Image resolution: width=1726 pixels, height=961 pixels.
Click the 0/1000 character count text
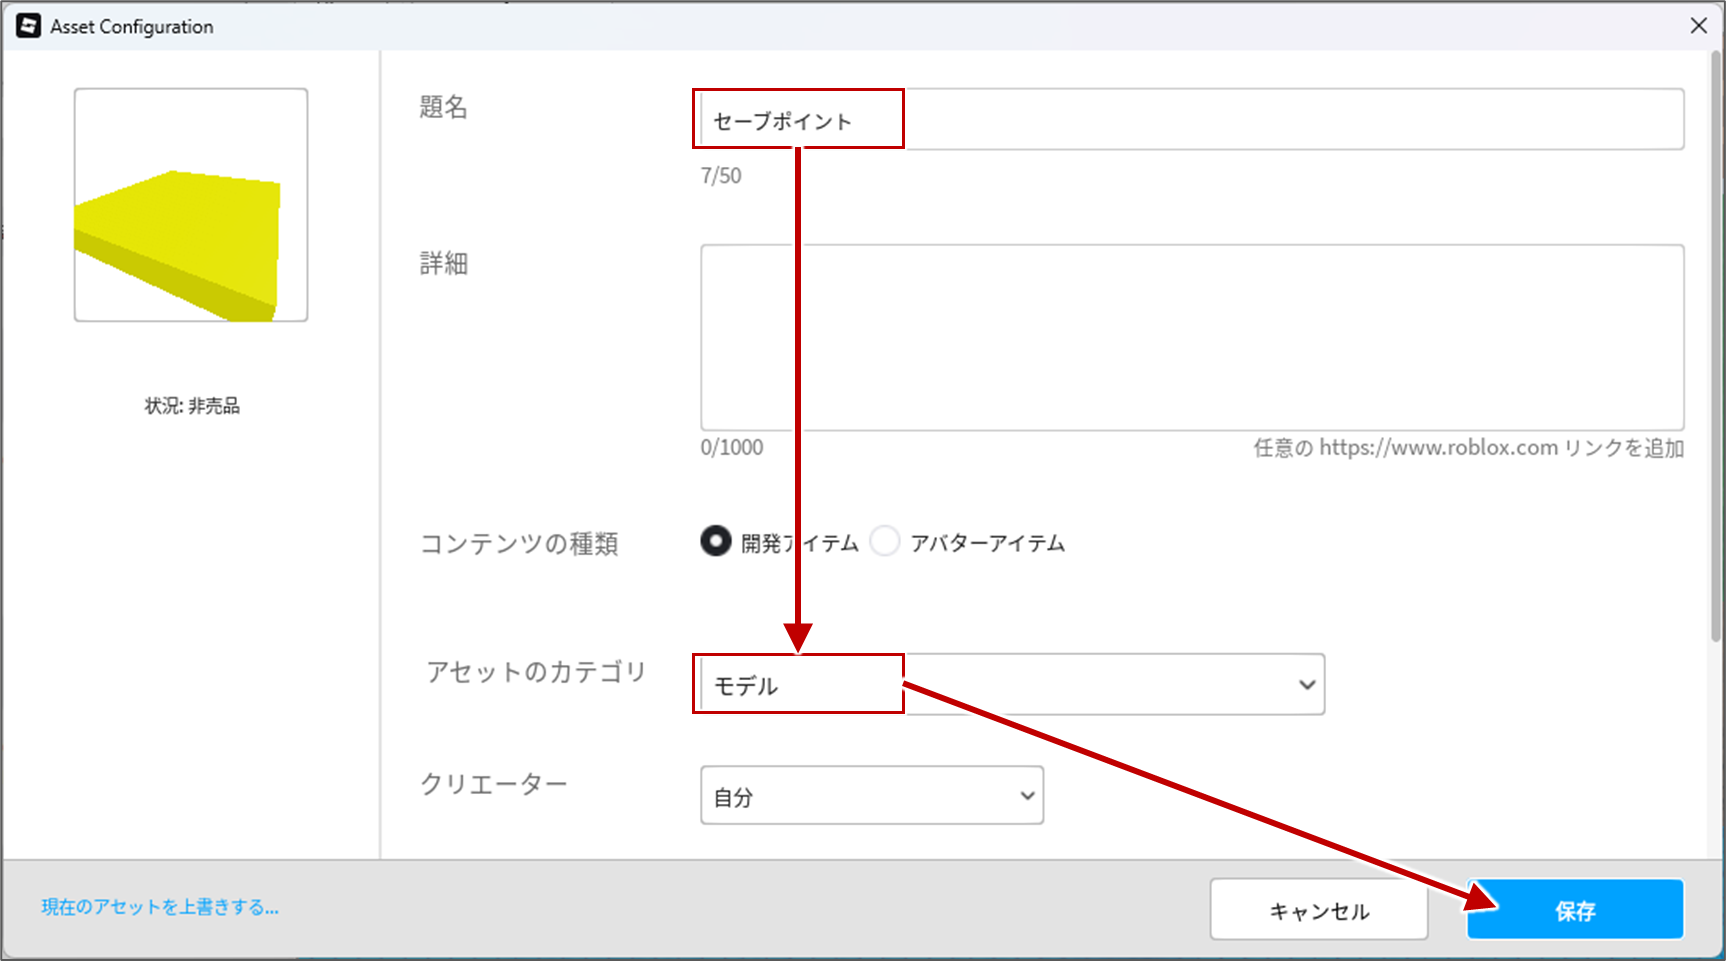click(x=732, y=448)
